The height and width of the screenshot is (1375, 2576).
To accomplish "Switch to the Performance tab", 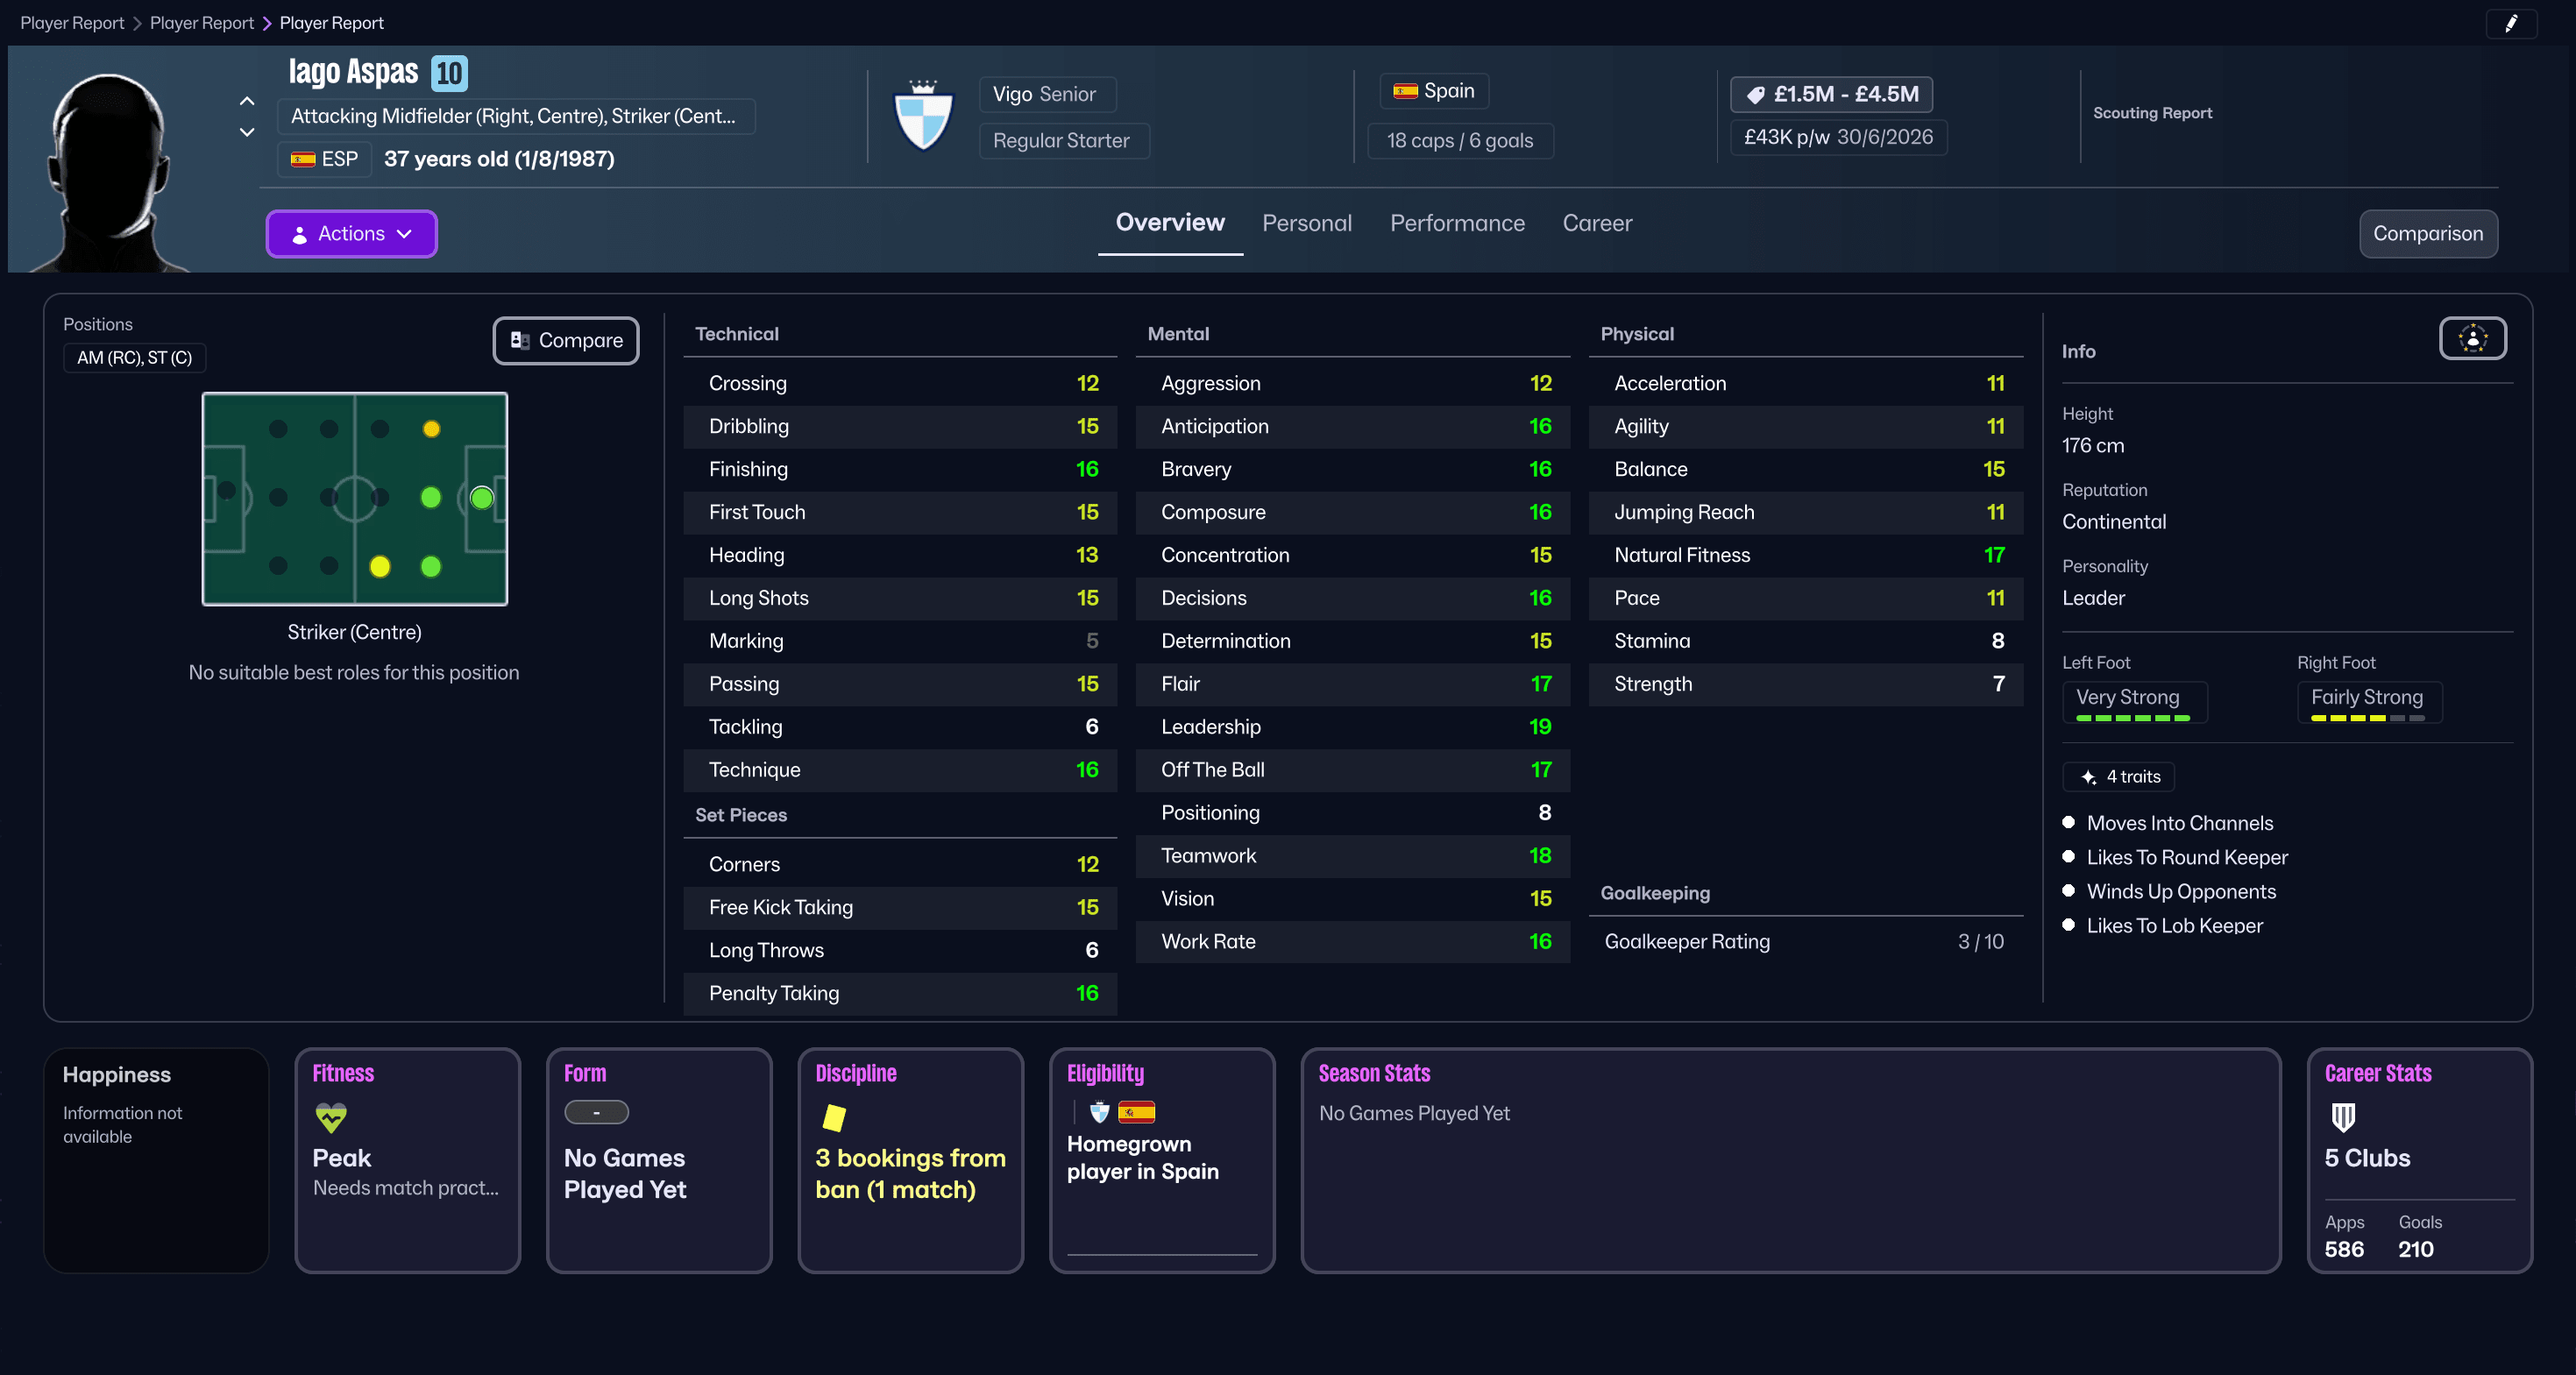I will (1457, 223).
